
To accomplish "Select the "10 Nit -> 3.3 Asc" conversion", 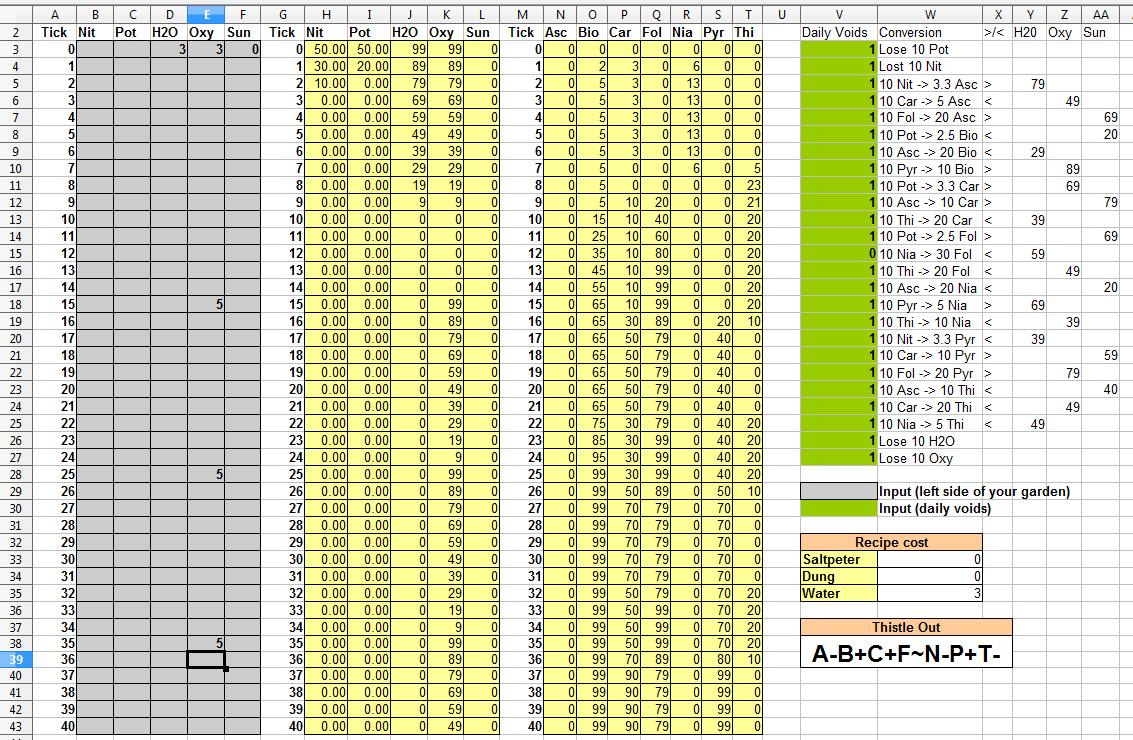I will [x=930, y=83].
